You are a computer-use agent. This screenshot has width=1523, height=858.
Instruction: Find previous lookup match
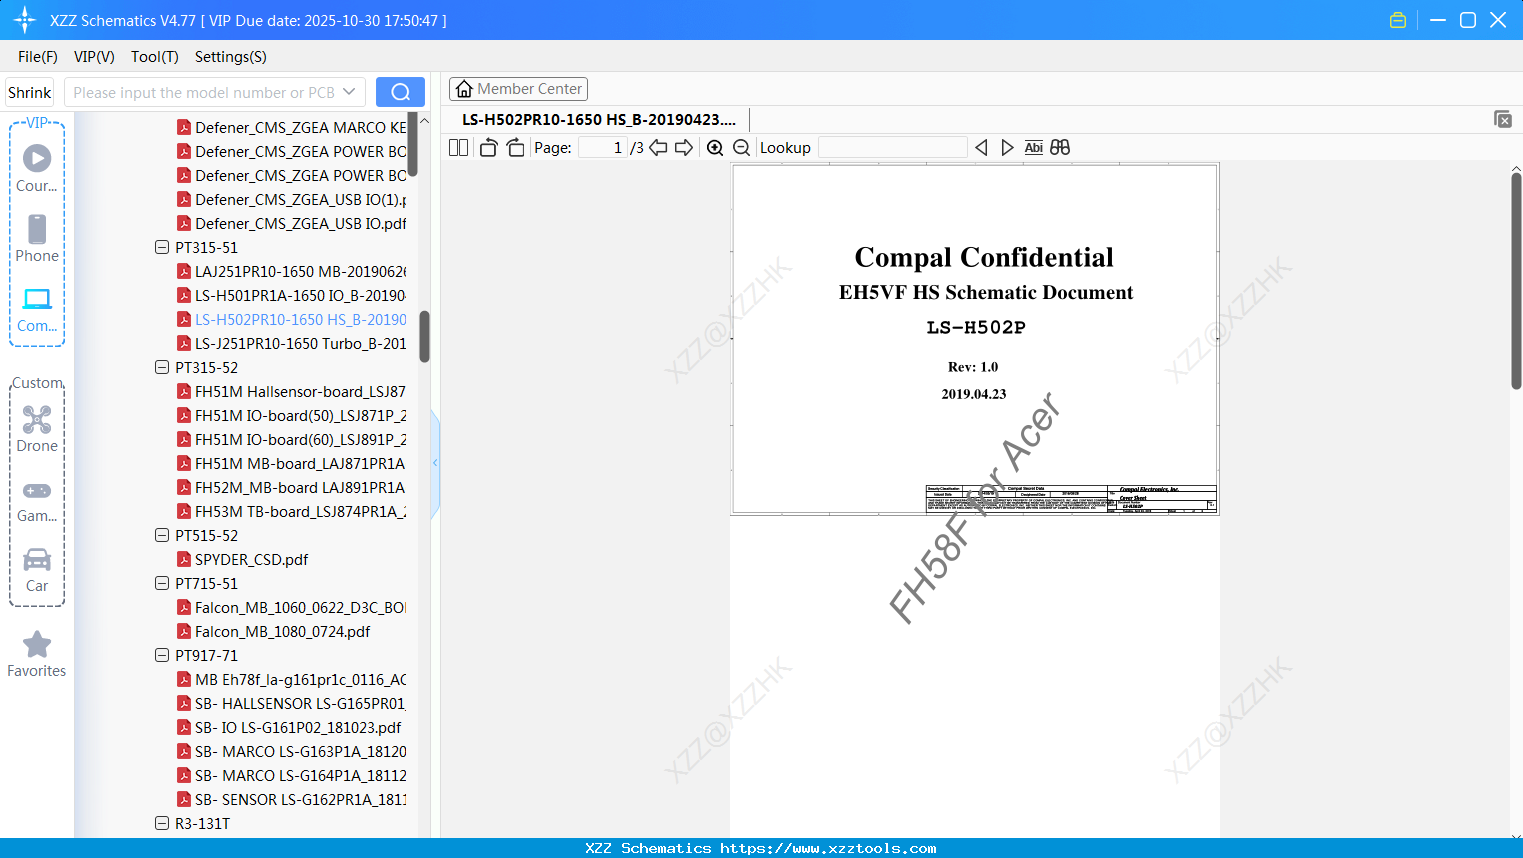pos(981,148)
